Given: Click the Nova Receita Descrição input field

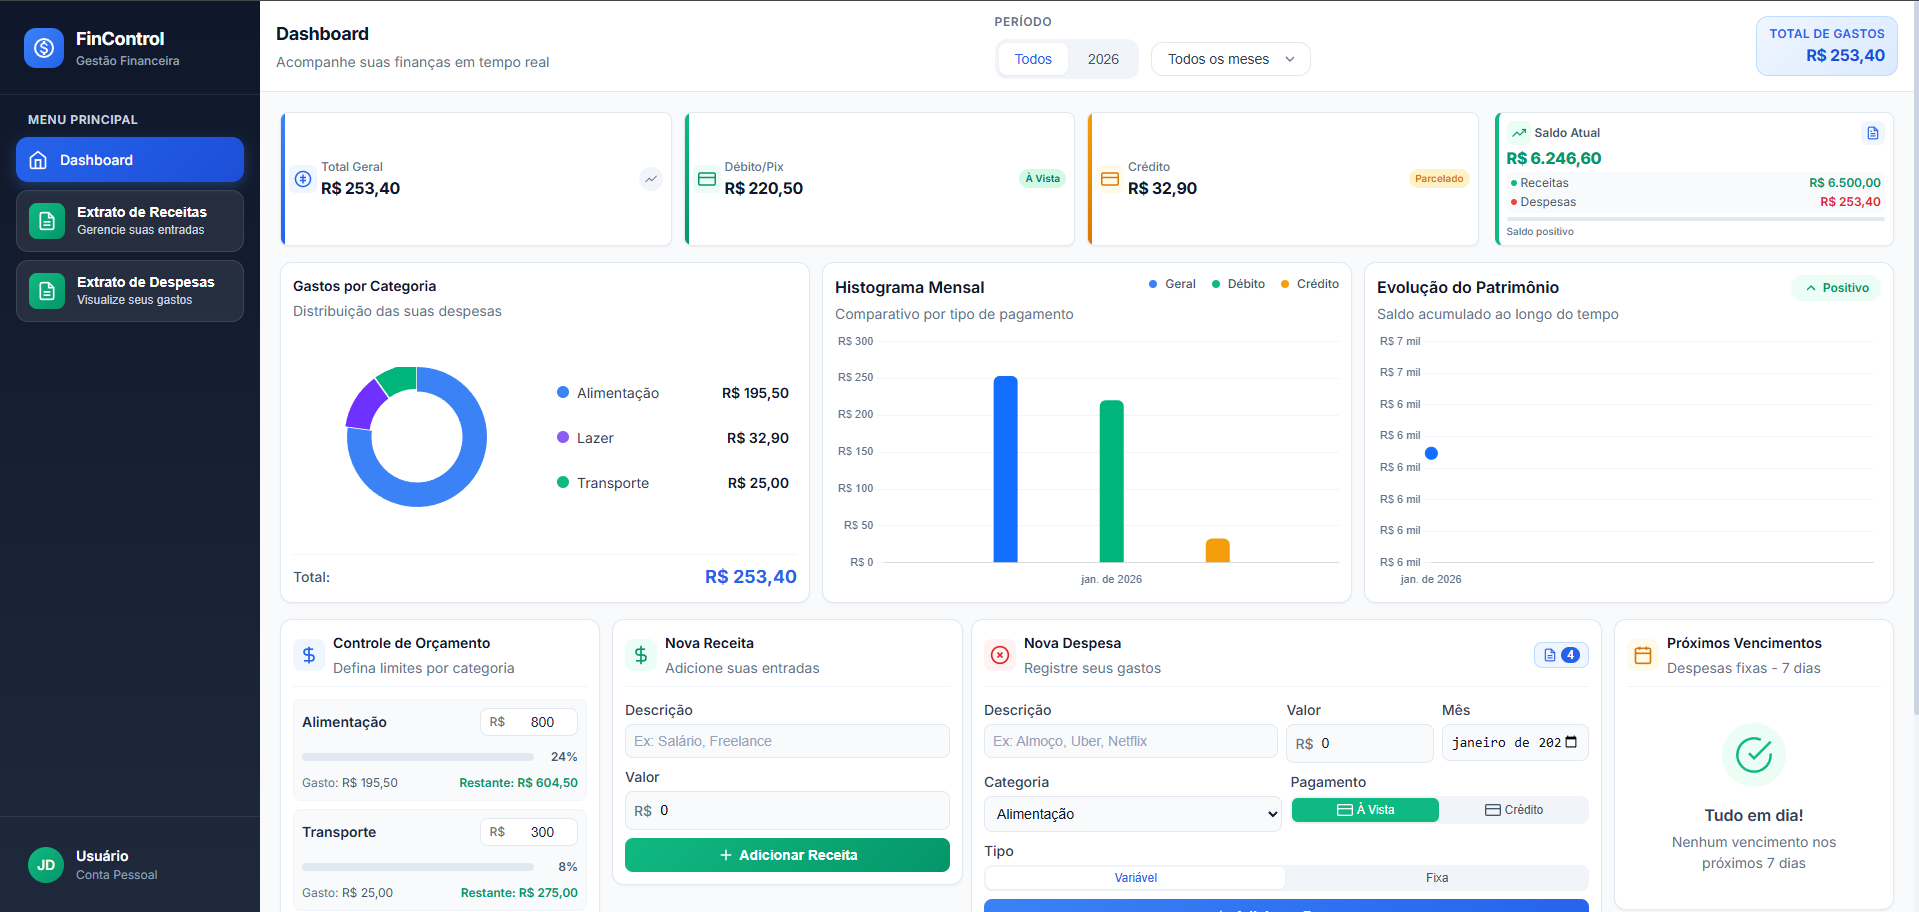Looking at the screenshot, I should point(787,741).
